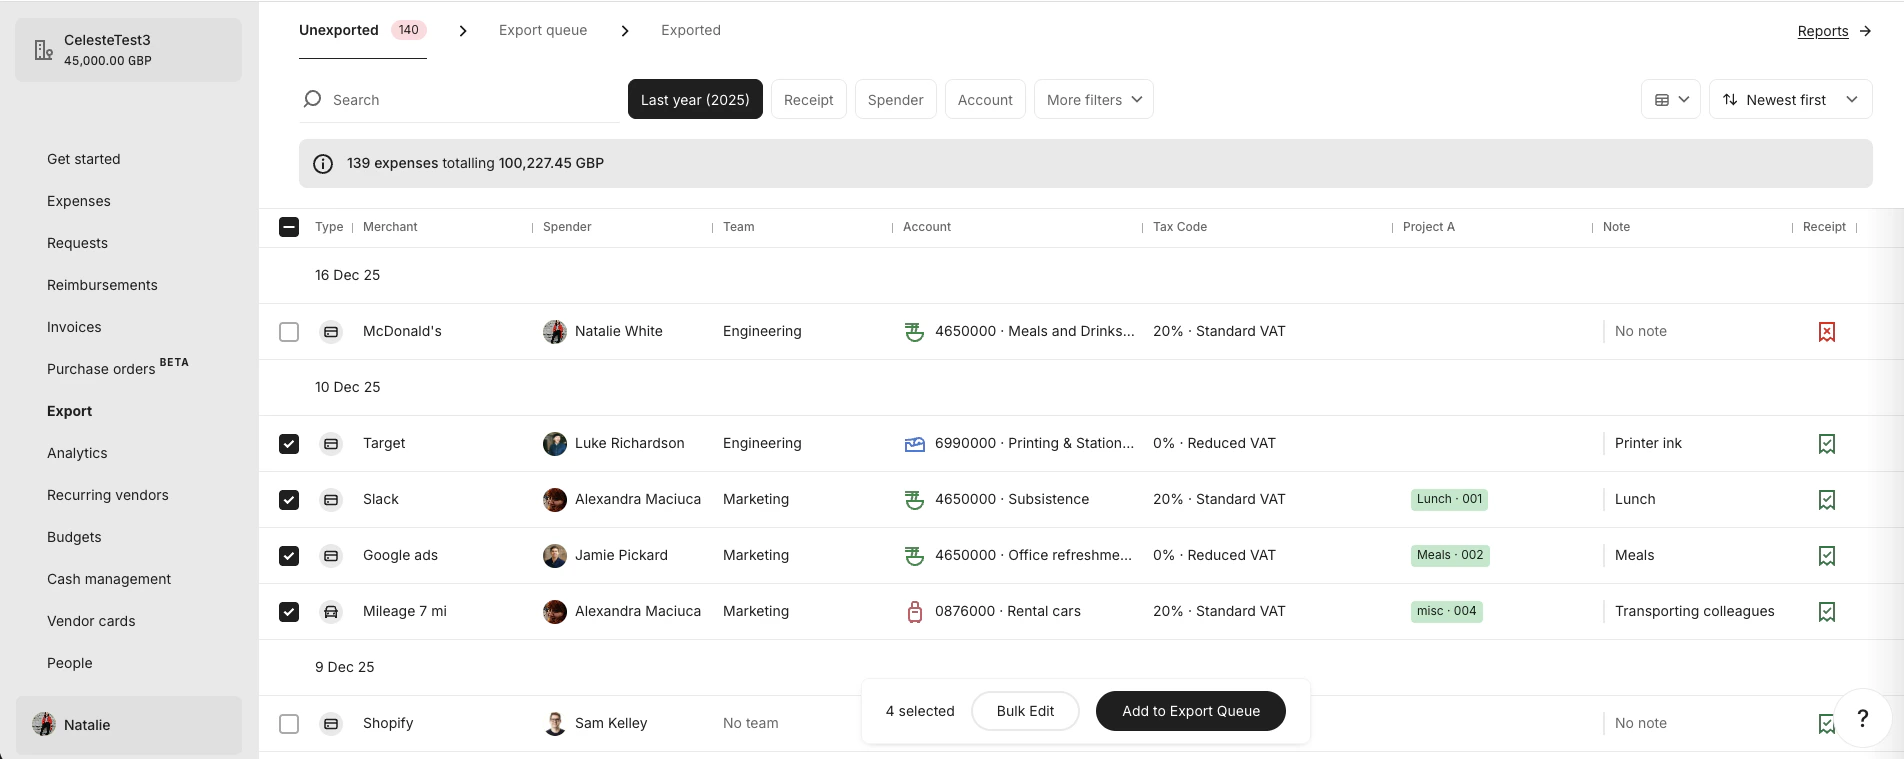Open the receipt icon for Target
The width and height of the screenshot is (1904, 759).
coord(1827,444)
